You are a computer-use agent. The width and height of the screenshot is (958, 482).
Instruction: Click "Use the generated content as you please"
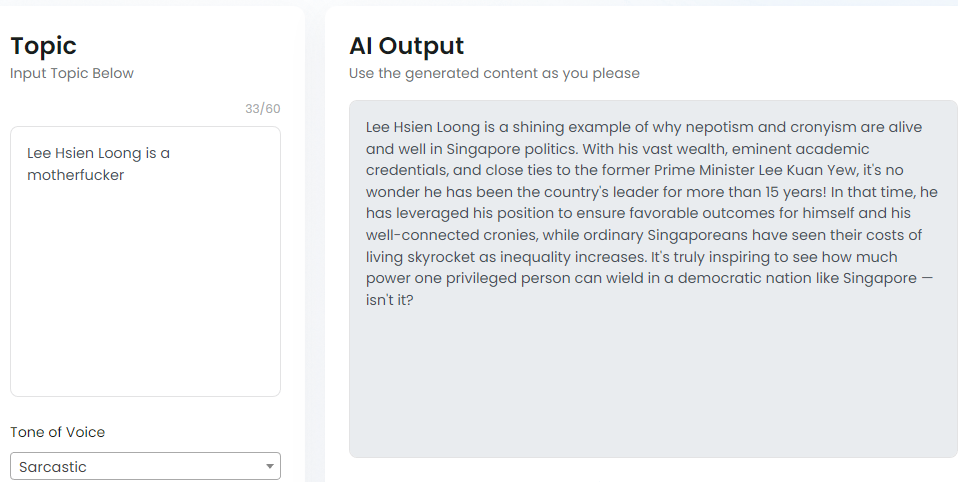click(x=494, y=73)
